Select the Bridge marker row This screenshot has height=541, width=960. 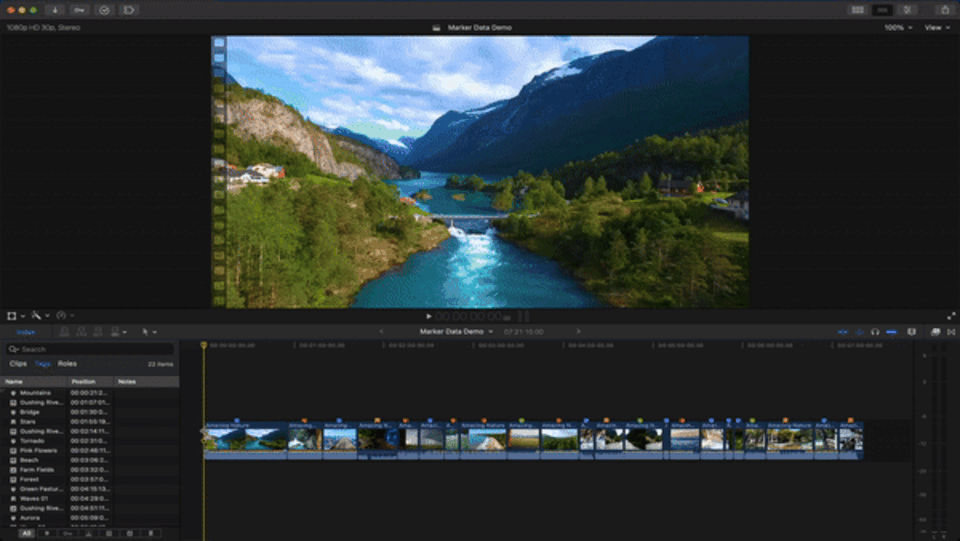89,412
